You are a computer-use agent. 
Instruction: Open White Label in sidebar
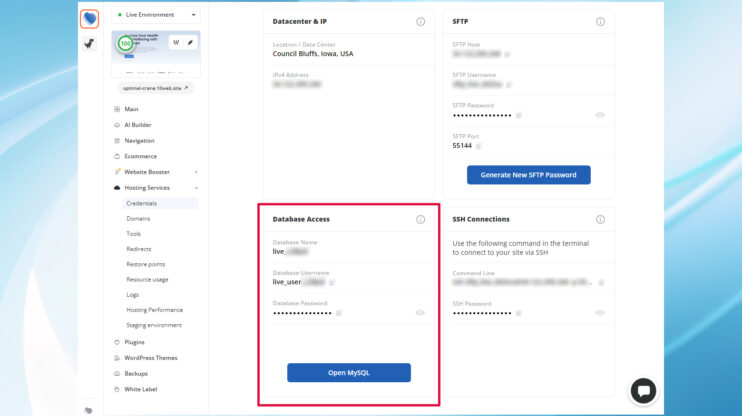coord(141,389)
